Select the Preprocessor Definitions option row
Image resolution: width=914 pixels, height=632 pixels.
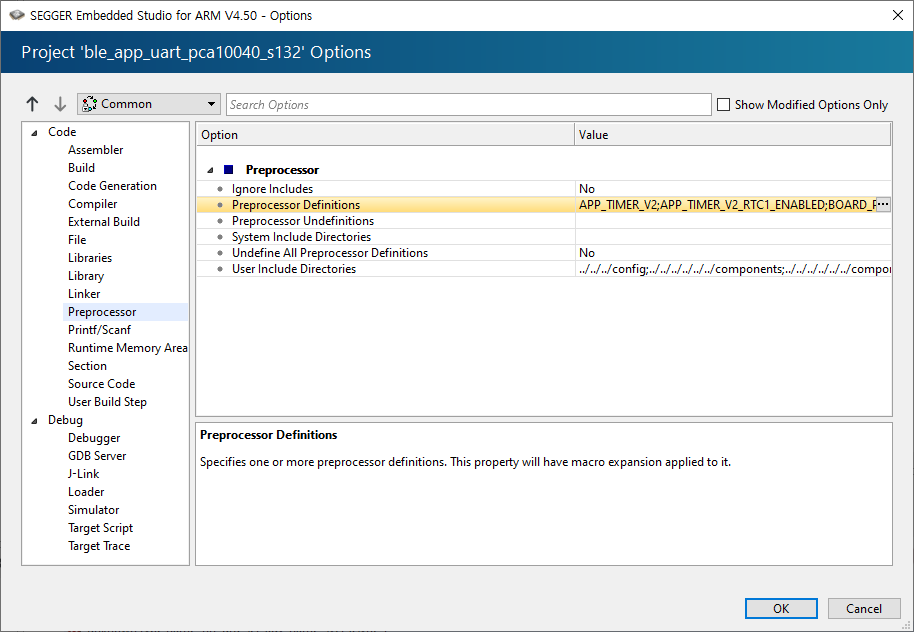click(543, 205)
